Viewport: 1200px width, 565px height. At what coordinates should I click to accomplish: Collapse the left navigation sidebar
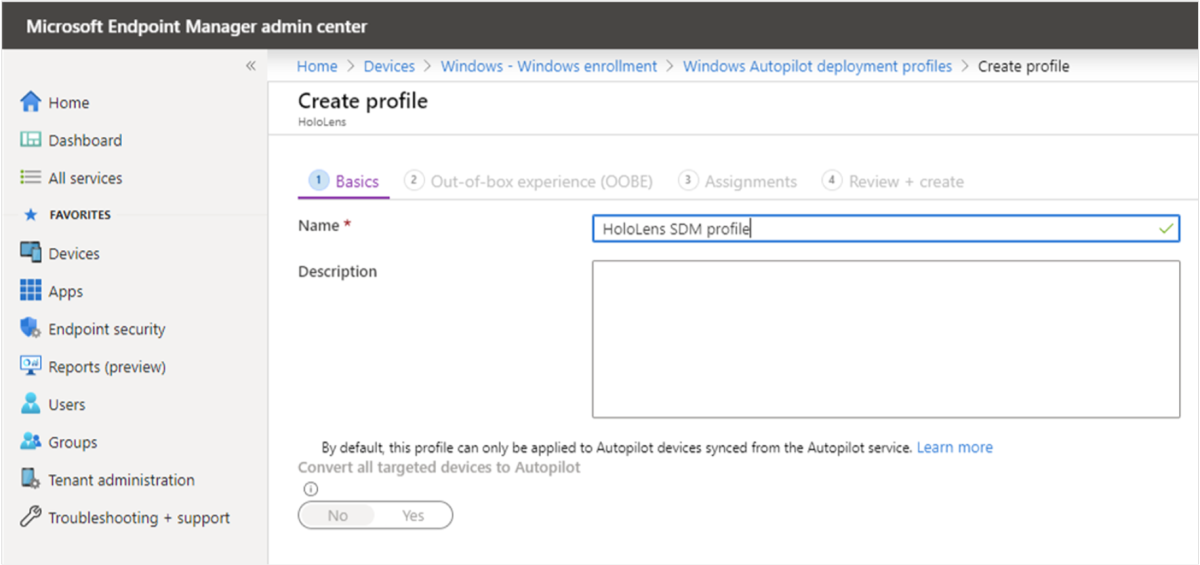coord(250,66)
